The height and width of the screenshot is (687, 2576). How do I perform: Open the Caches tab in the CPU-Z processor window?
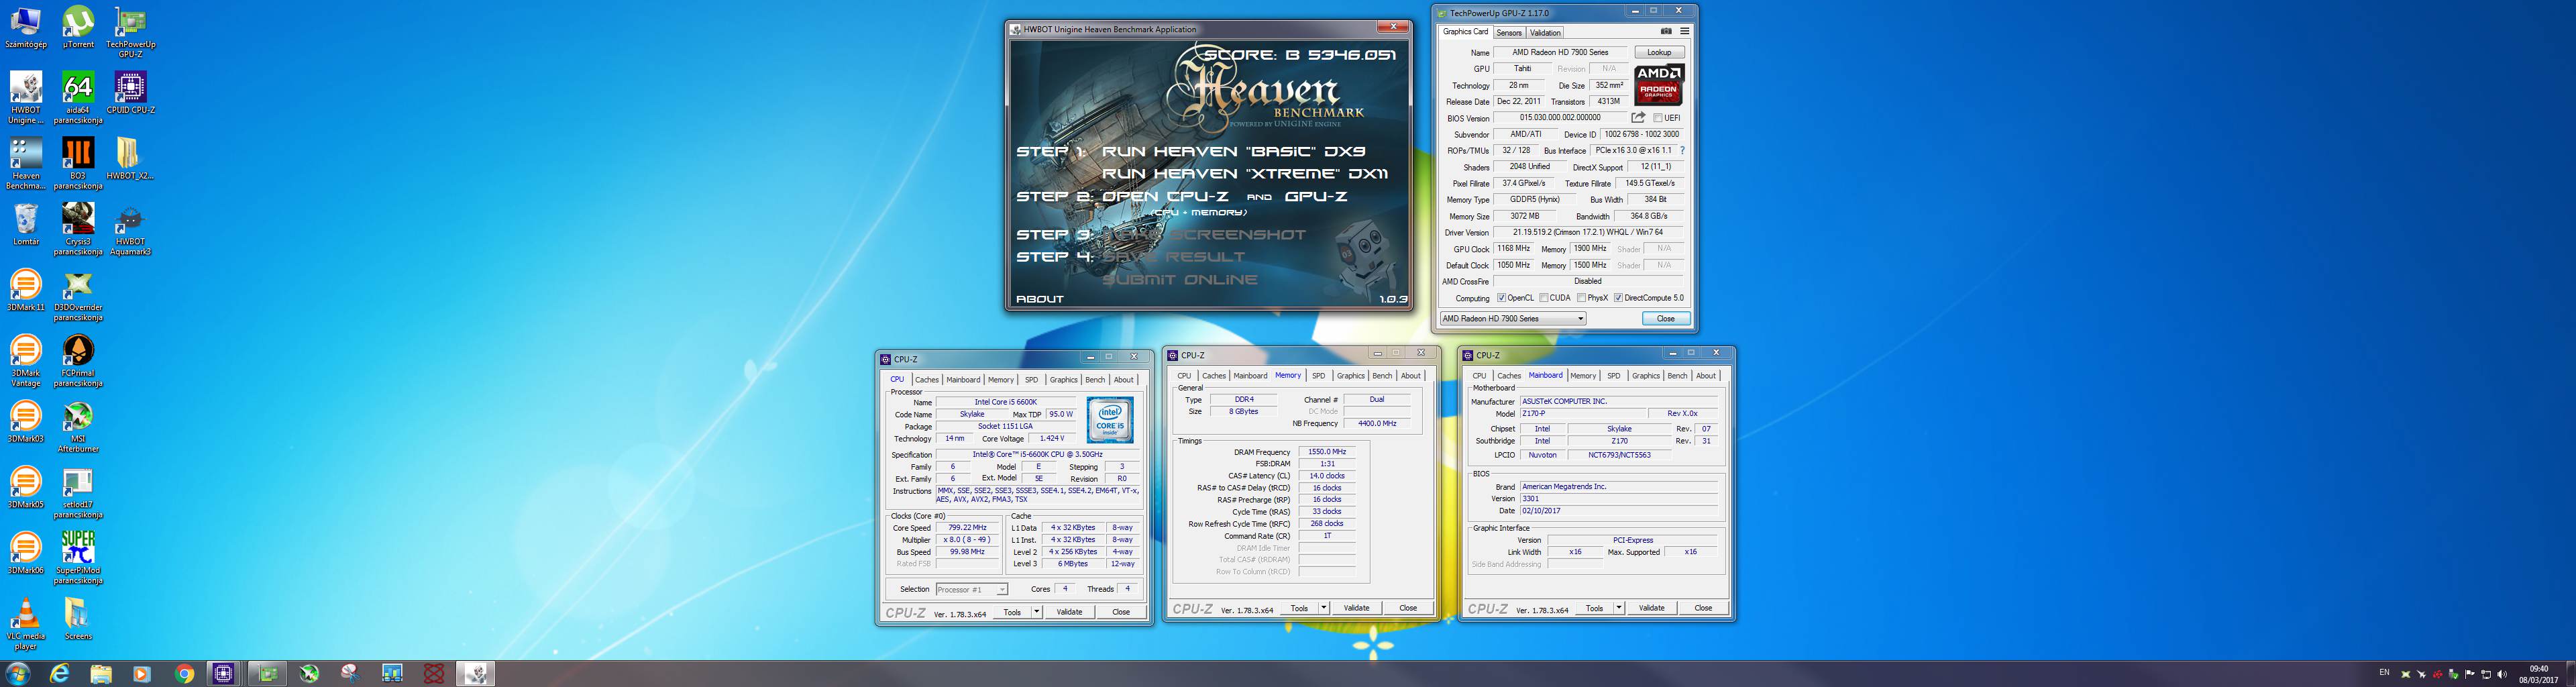(927, 380)
